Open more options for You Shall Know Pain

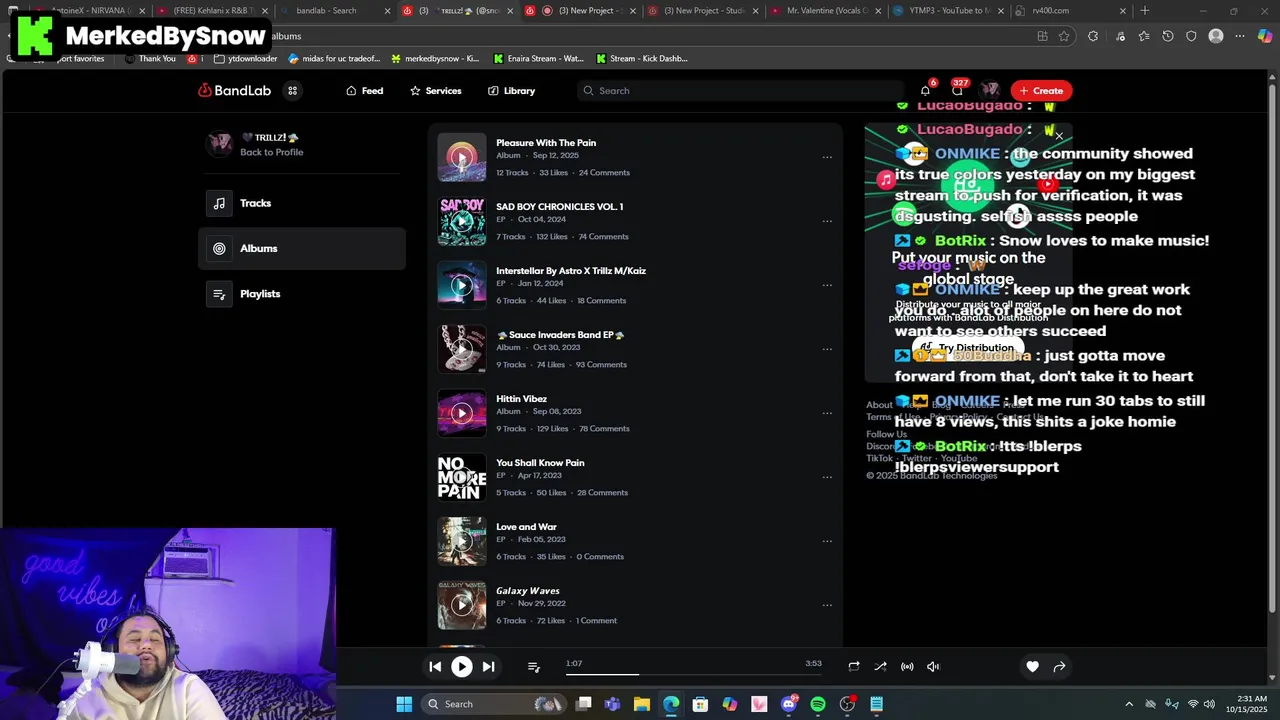(x=827, y=477)
